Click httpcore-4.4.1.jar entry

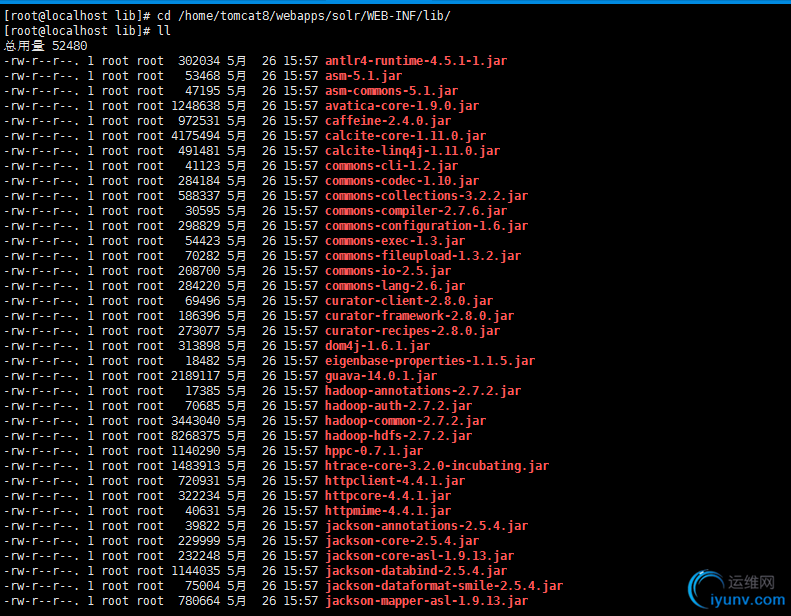pos(388,496)
